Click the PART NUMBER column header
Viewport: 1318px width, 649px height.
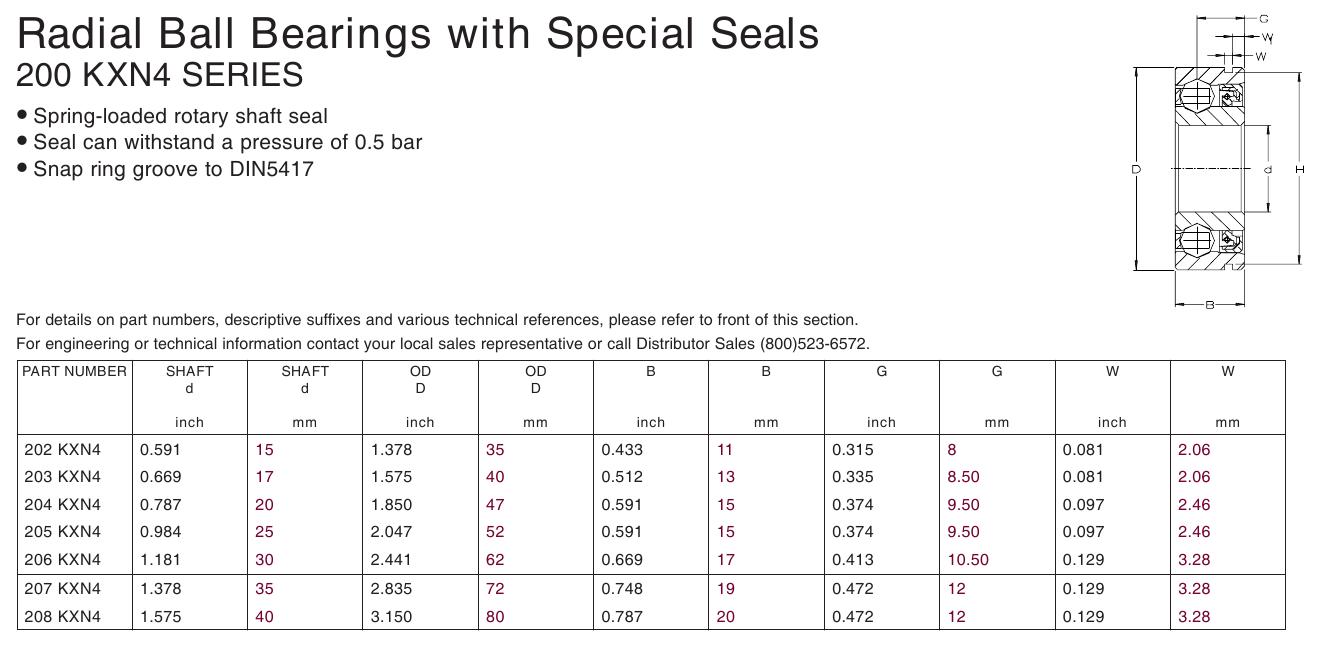75,371
